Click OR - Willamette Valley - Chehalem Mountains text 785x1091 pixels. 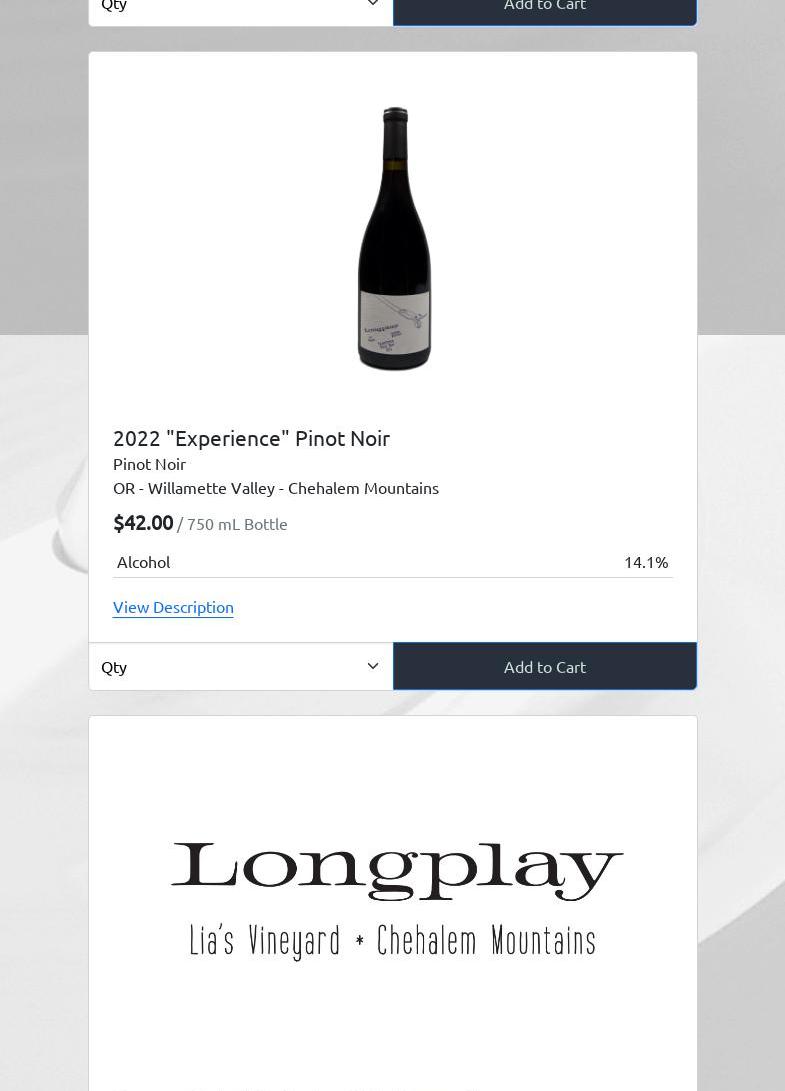click(276, 488)
